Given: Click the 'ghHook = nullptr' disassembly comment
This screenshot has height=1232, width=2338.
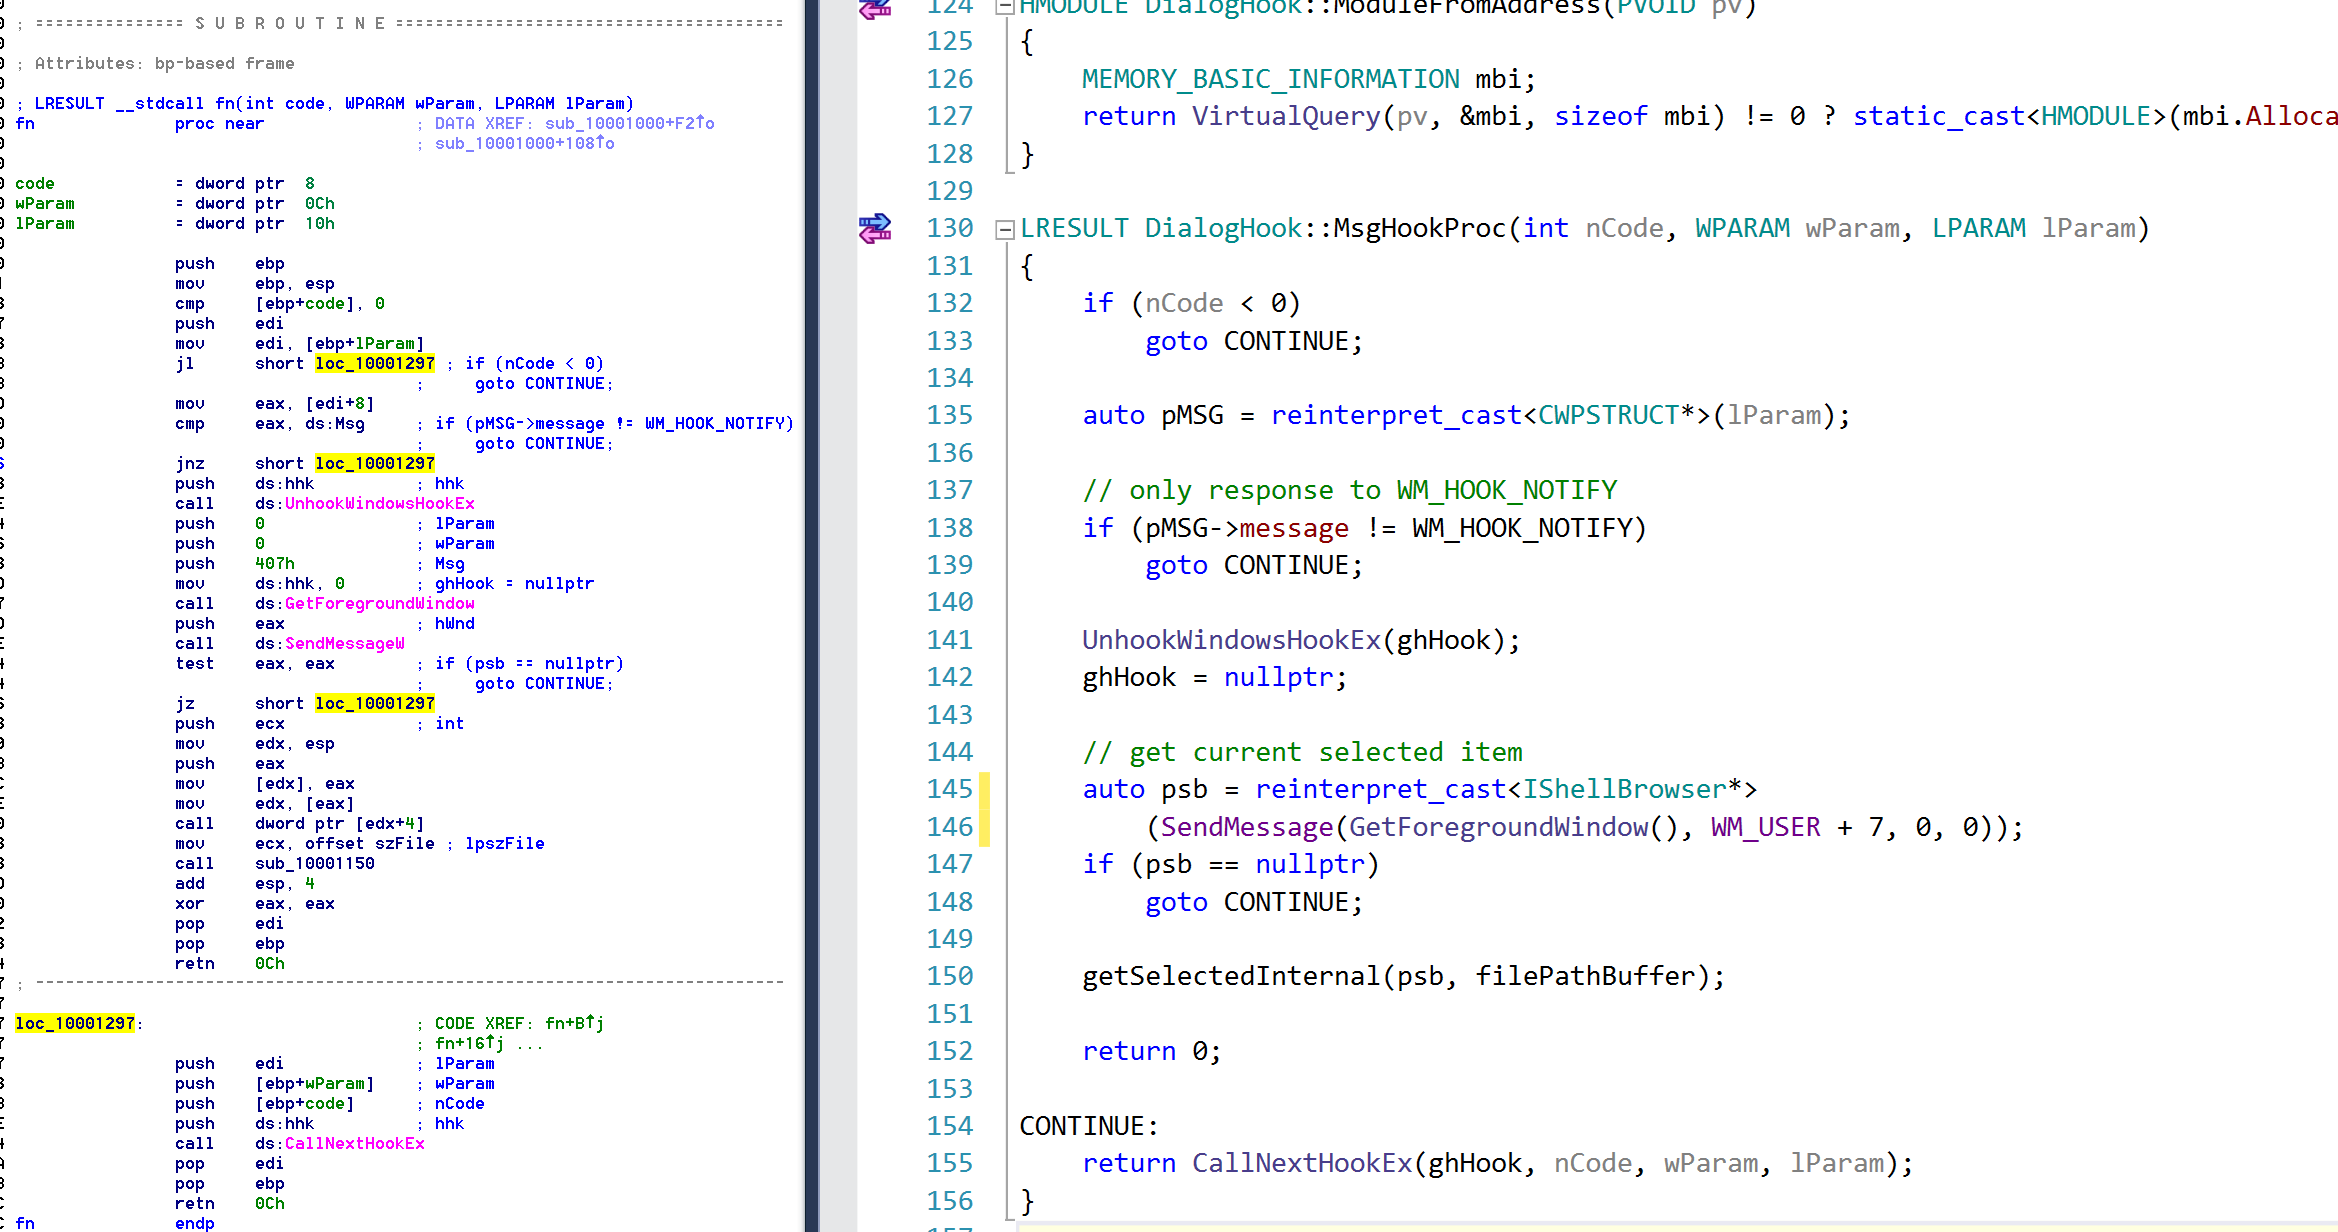Looking at the screenshot, I should point(515,583).
